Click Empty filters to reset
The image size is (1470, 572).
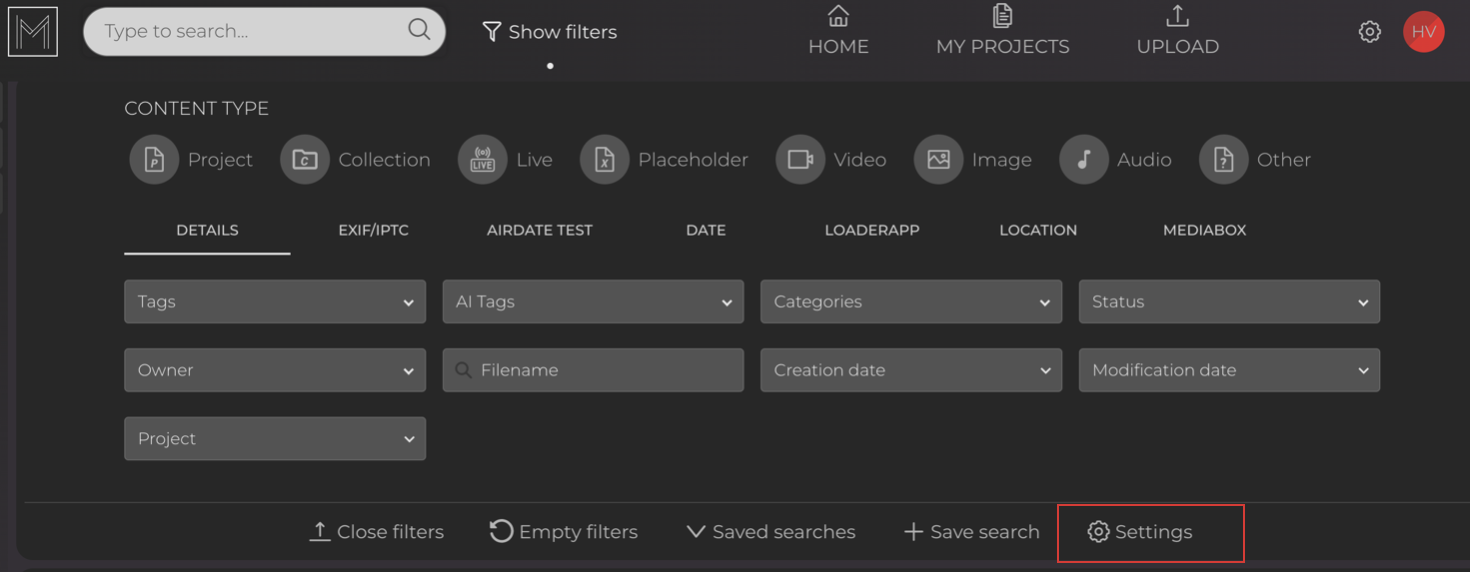[x=564, y=532]
